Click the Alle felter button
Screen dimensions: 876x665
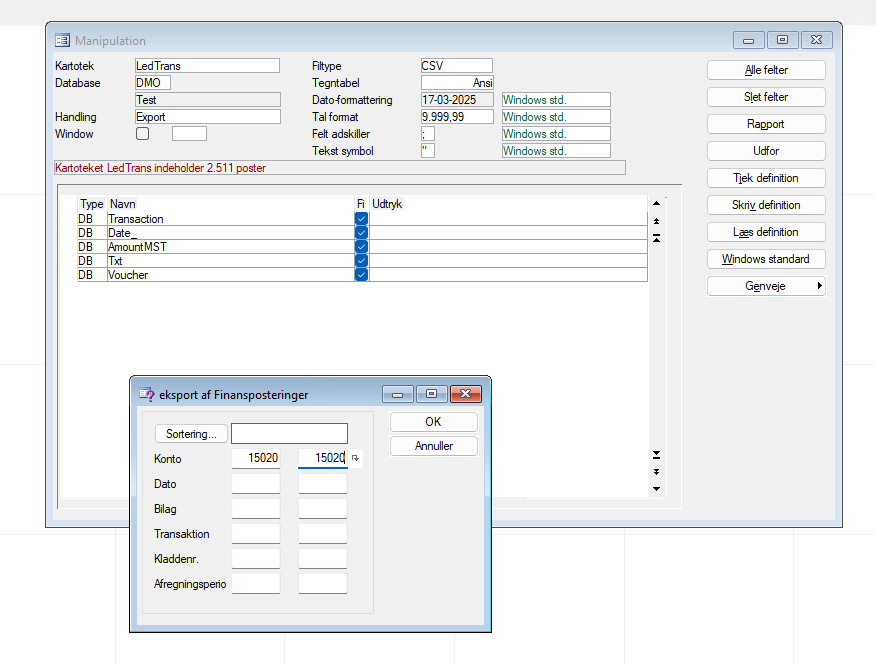766,70
